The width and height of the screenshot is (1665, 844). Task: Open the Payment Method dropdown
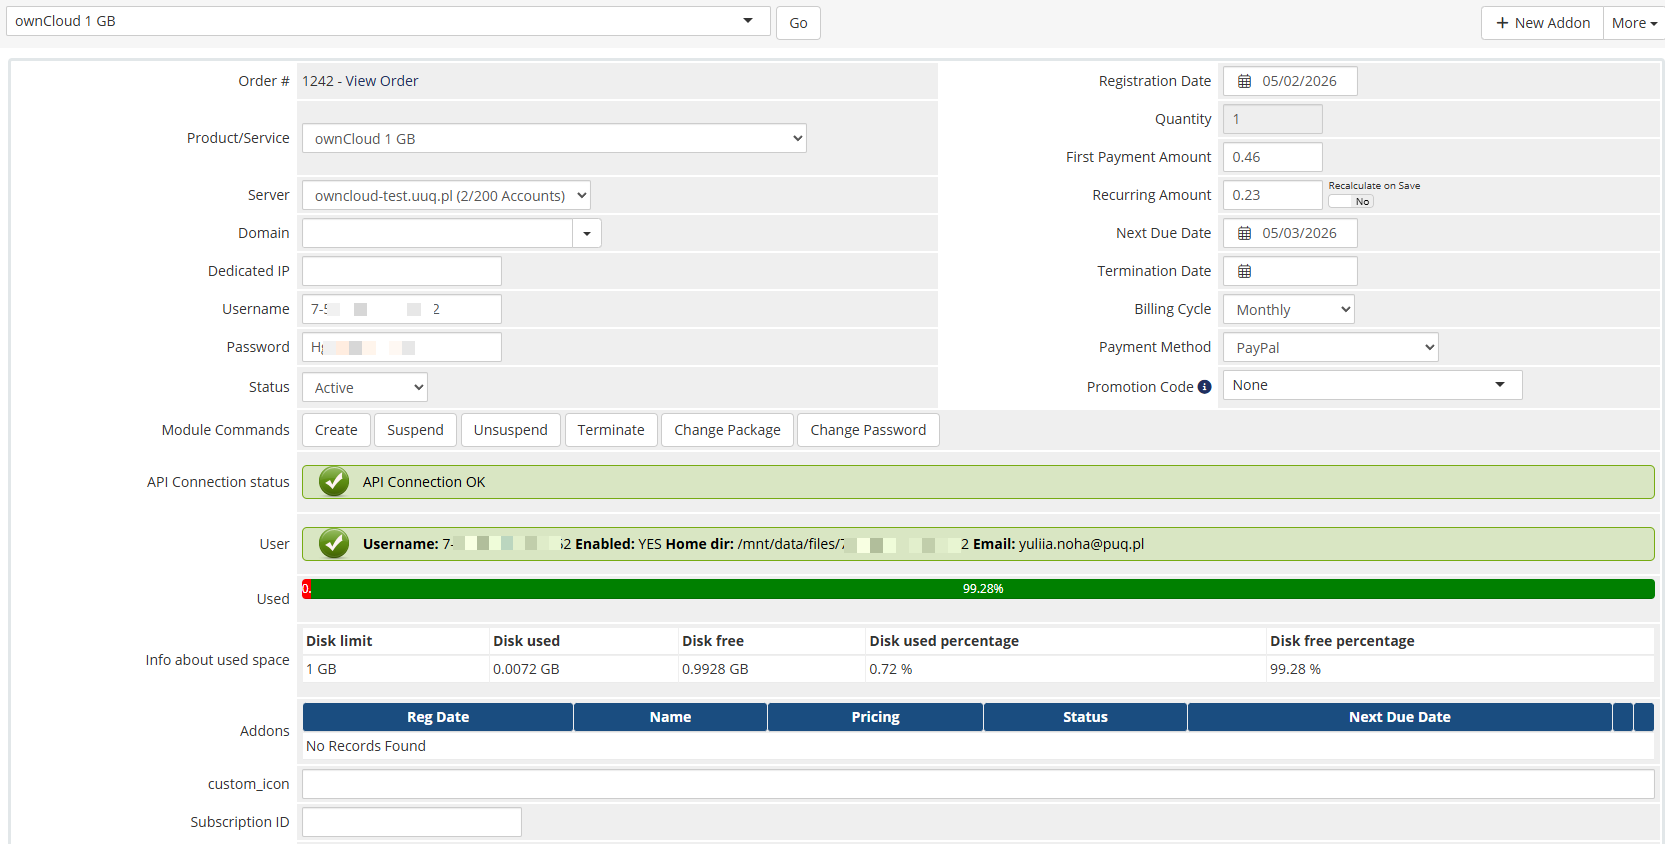click(1330, 348)
